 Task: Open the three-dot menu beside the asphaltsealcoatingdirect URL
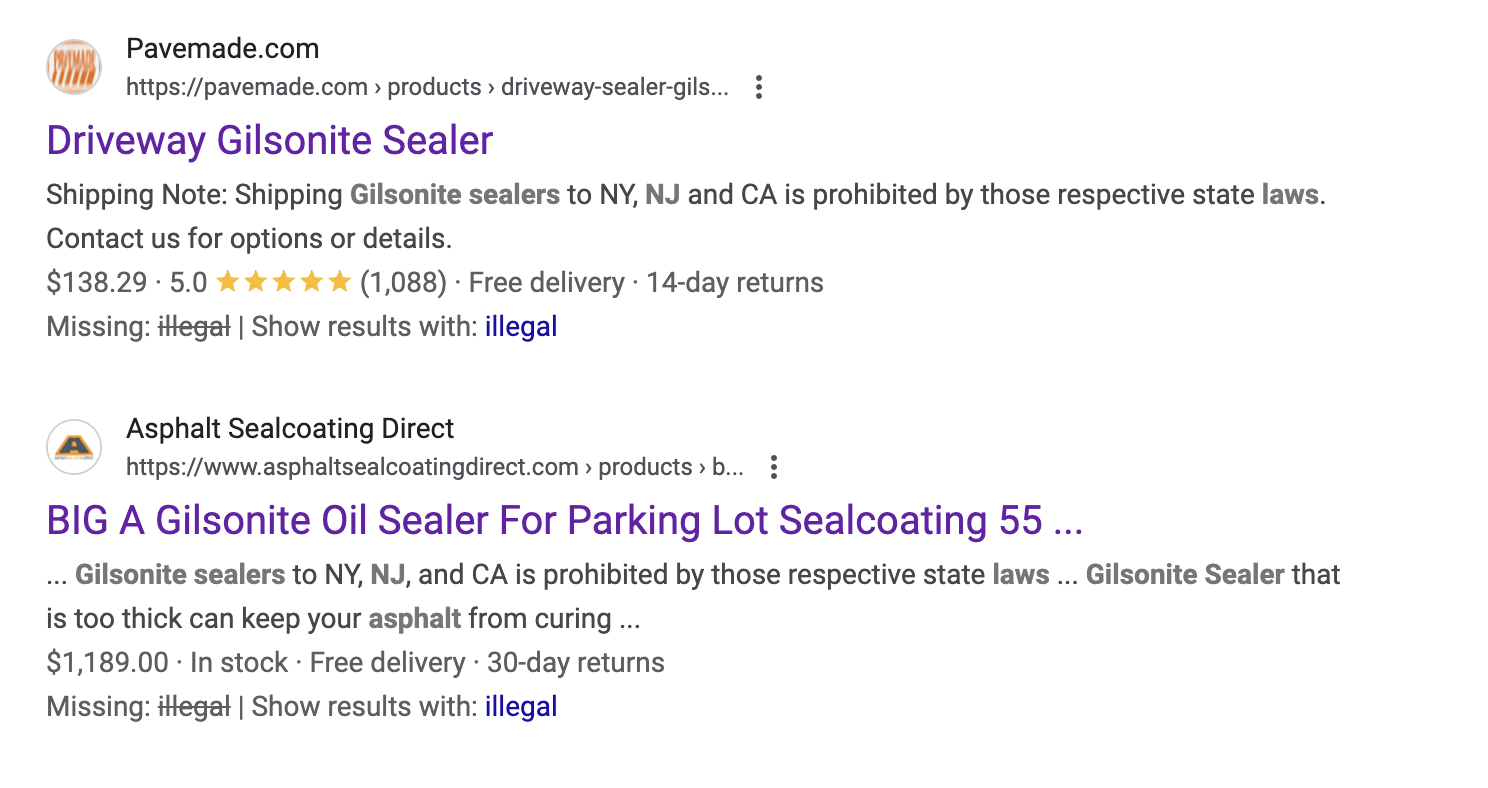coord(773,467)
